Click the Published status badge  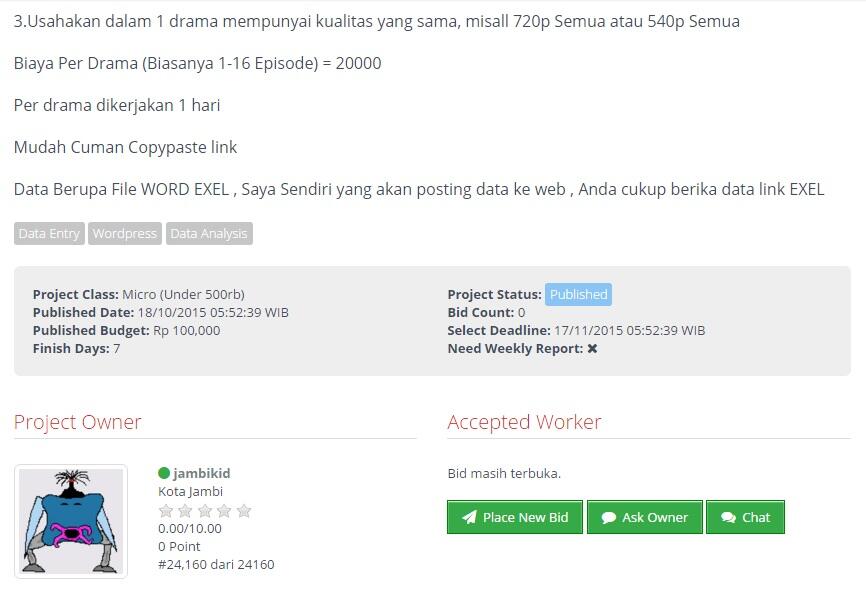tap(578, 294)
